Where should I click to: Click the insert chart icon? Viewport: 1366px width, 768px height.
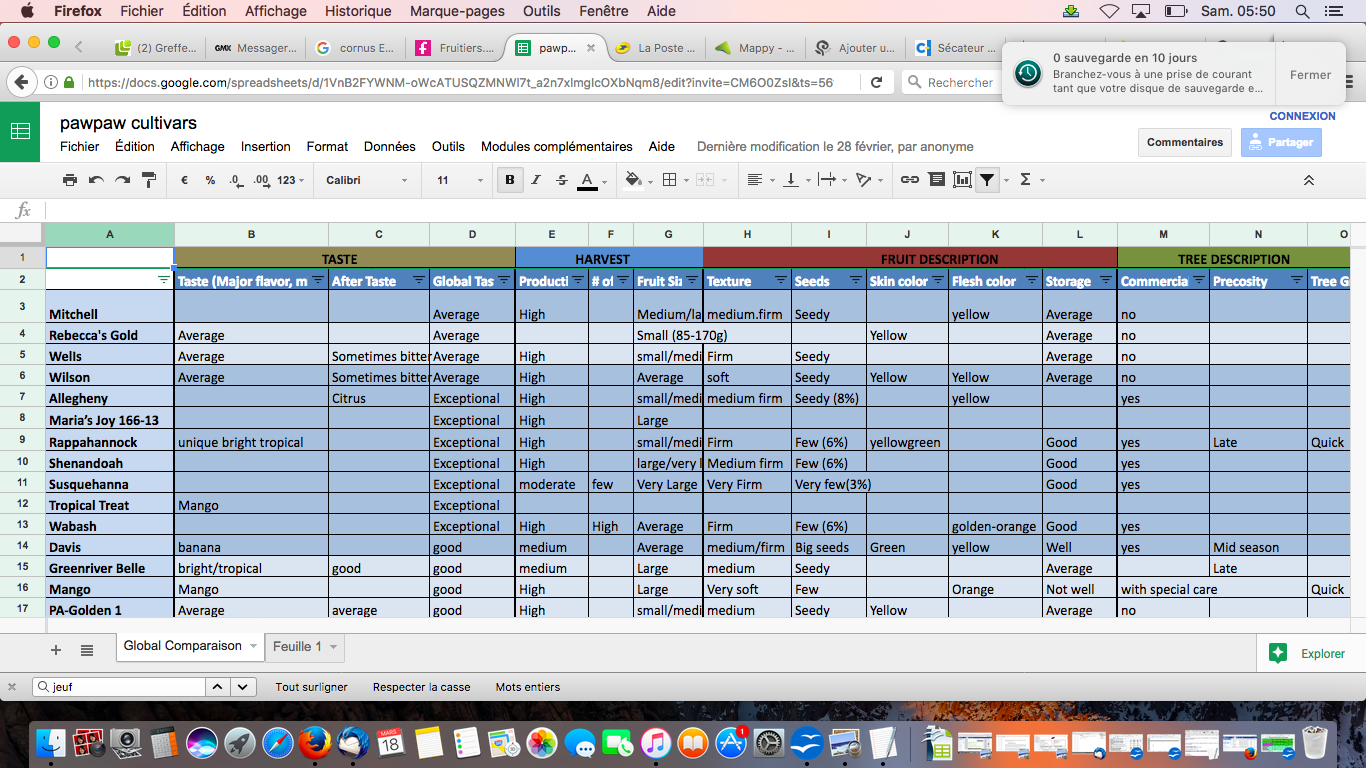962,180
